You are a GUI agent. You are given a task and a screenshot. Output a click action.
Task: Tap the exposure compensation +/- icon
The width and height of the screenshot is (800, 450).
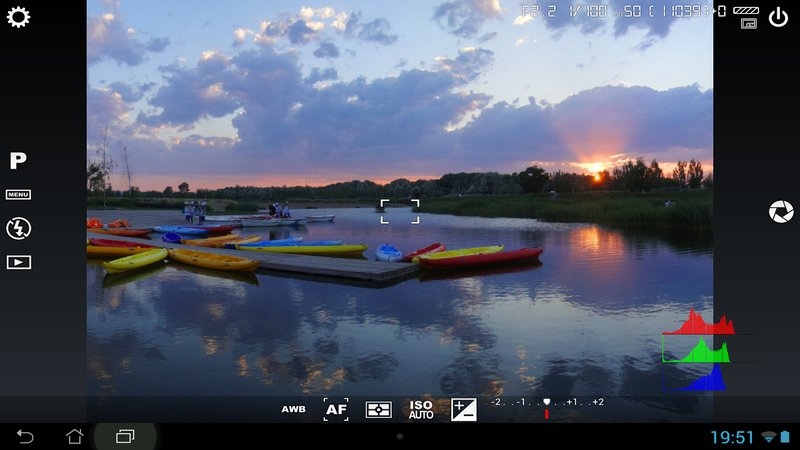click(464, 409)
